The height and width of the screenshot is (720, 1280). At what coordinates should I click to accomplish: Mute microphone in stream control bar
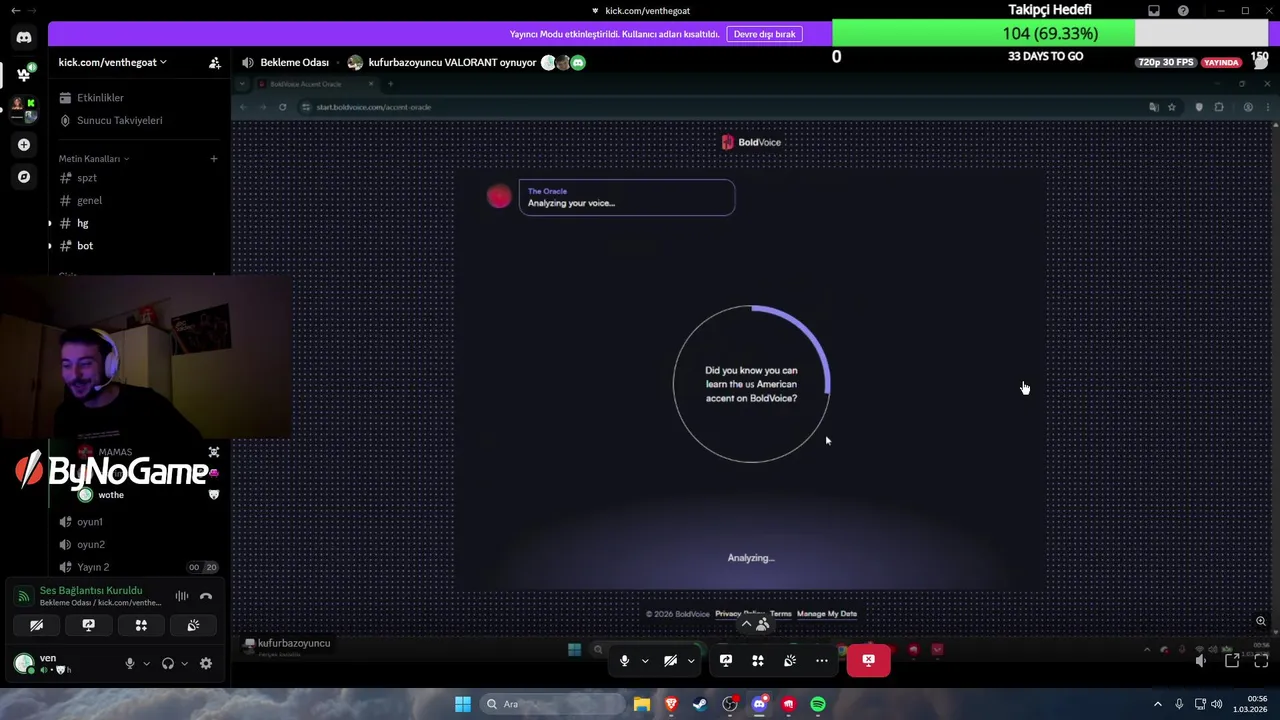pos(624,660)
